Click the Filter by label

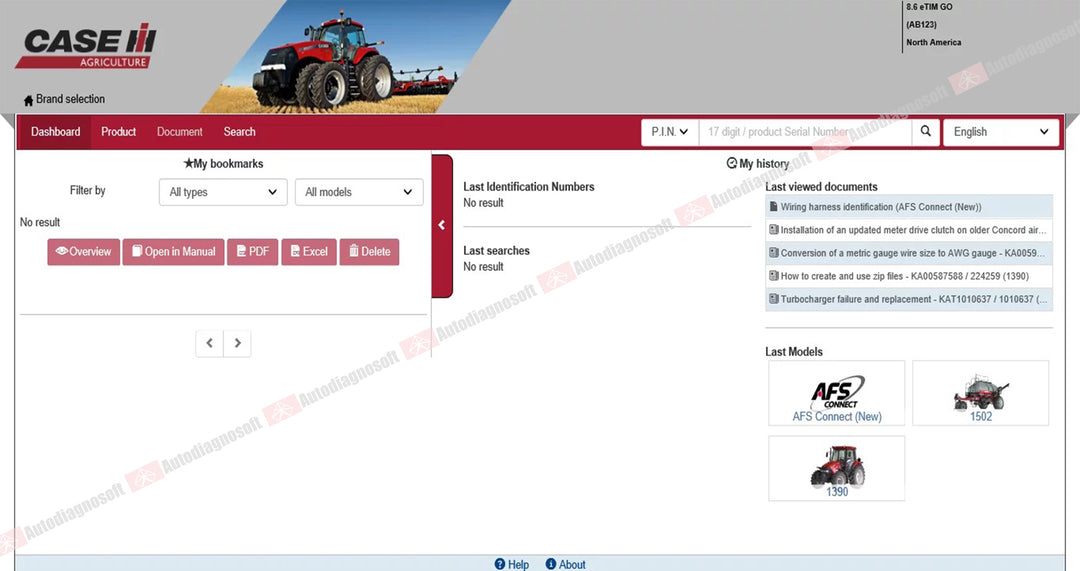tap(87, 190)
